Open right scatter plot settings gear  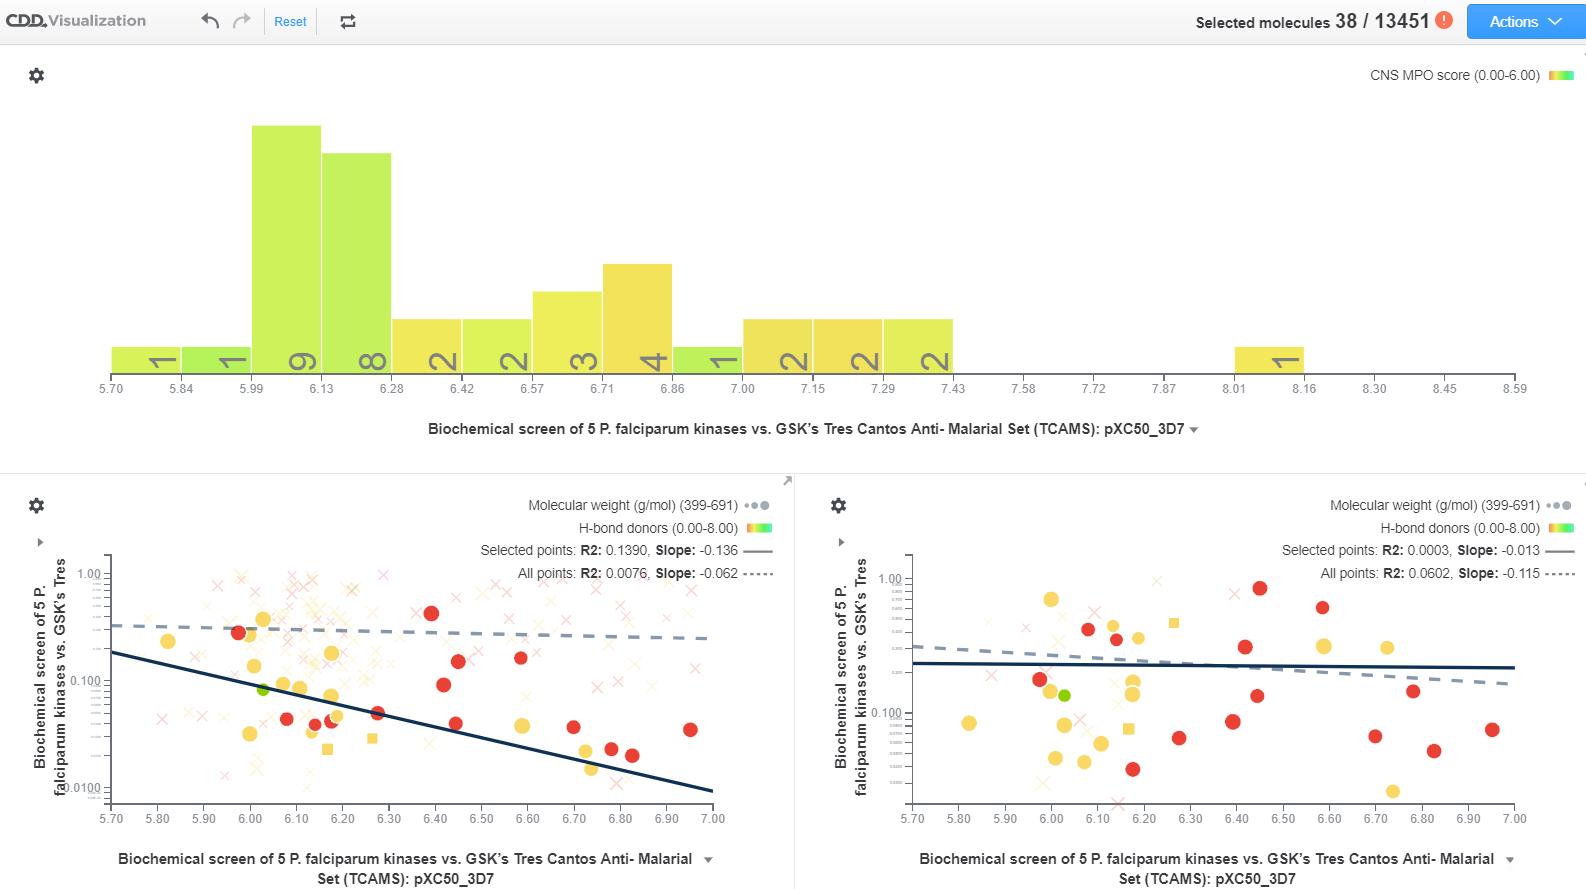point(839,506)
